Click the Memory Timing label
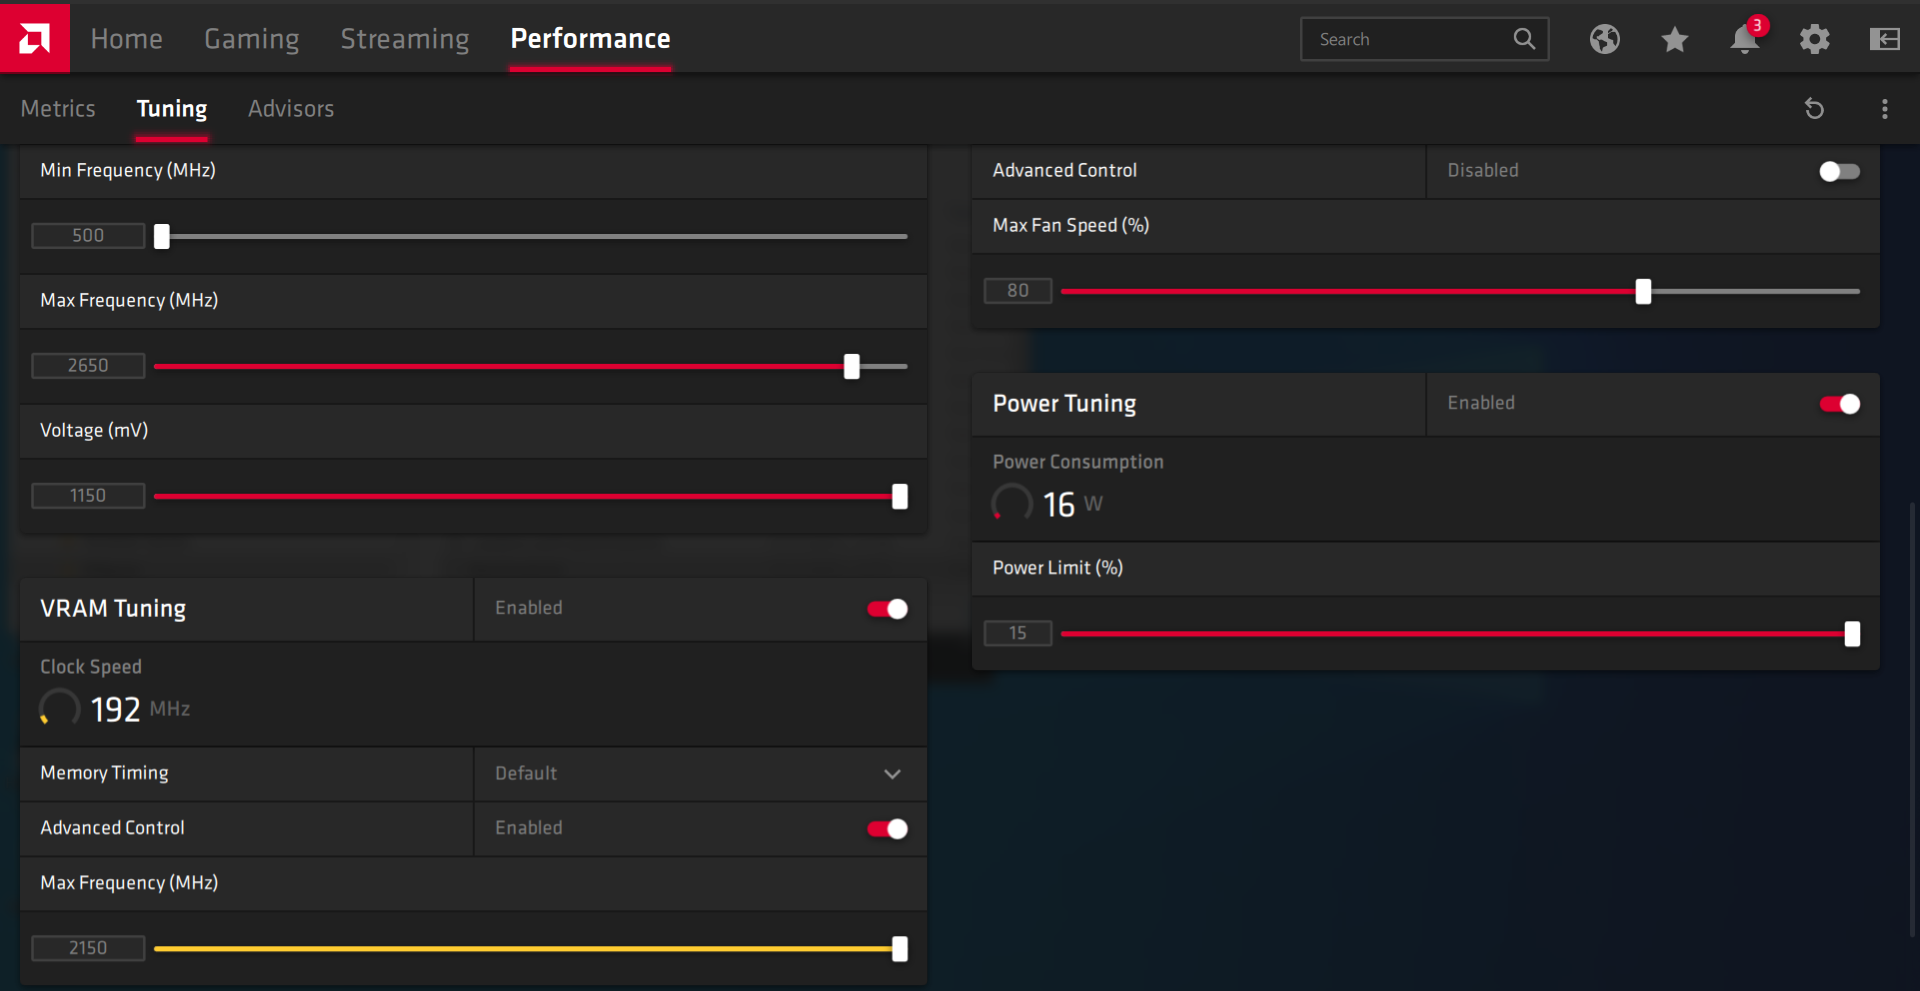This screenshot has width=1920, height=991. tap(104, 773)
